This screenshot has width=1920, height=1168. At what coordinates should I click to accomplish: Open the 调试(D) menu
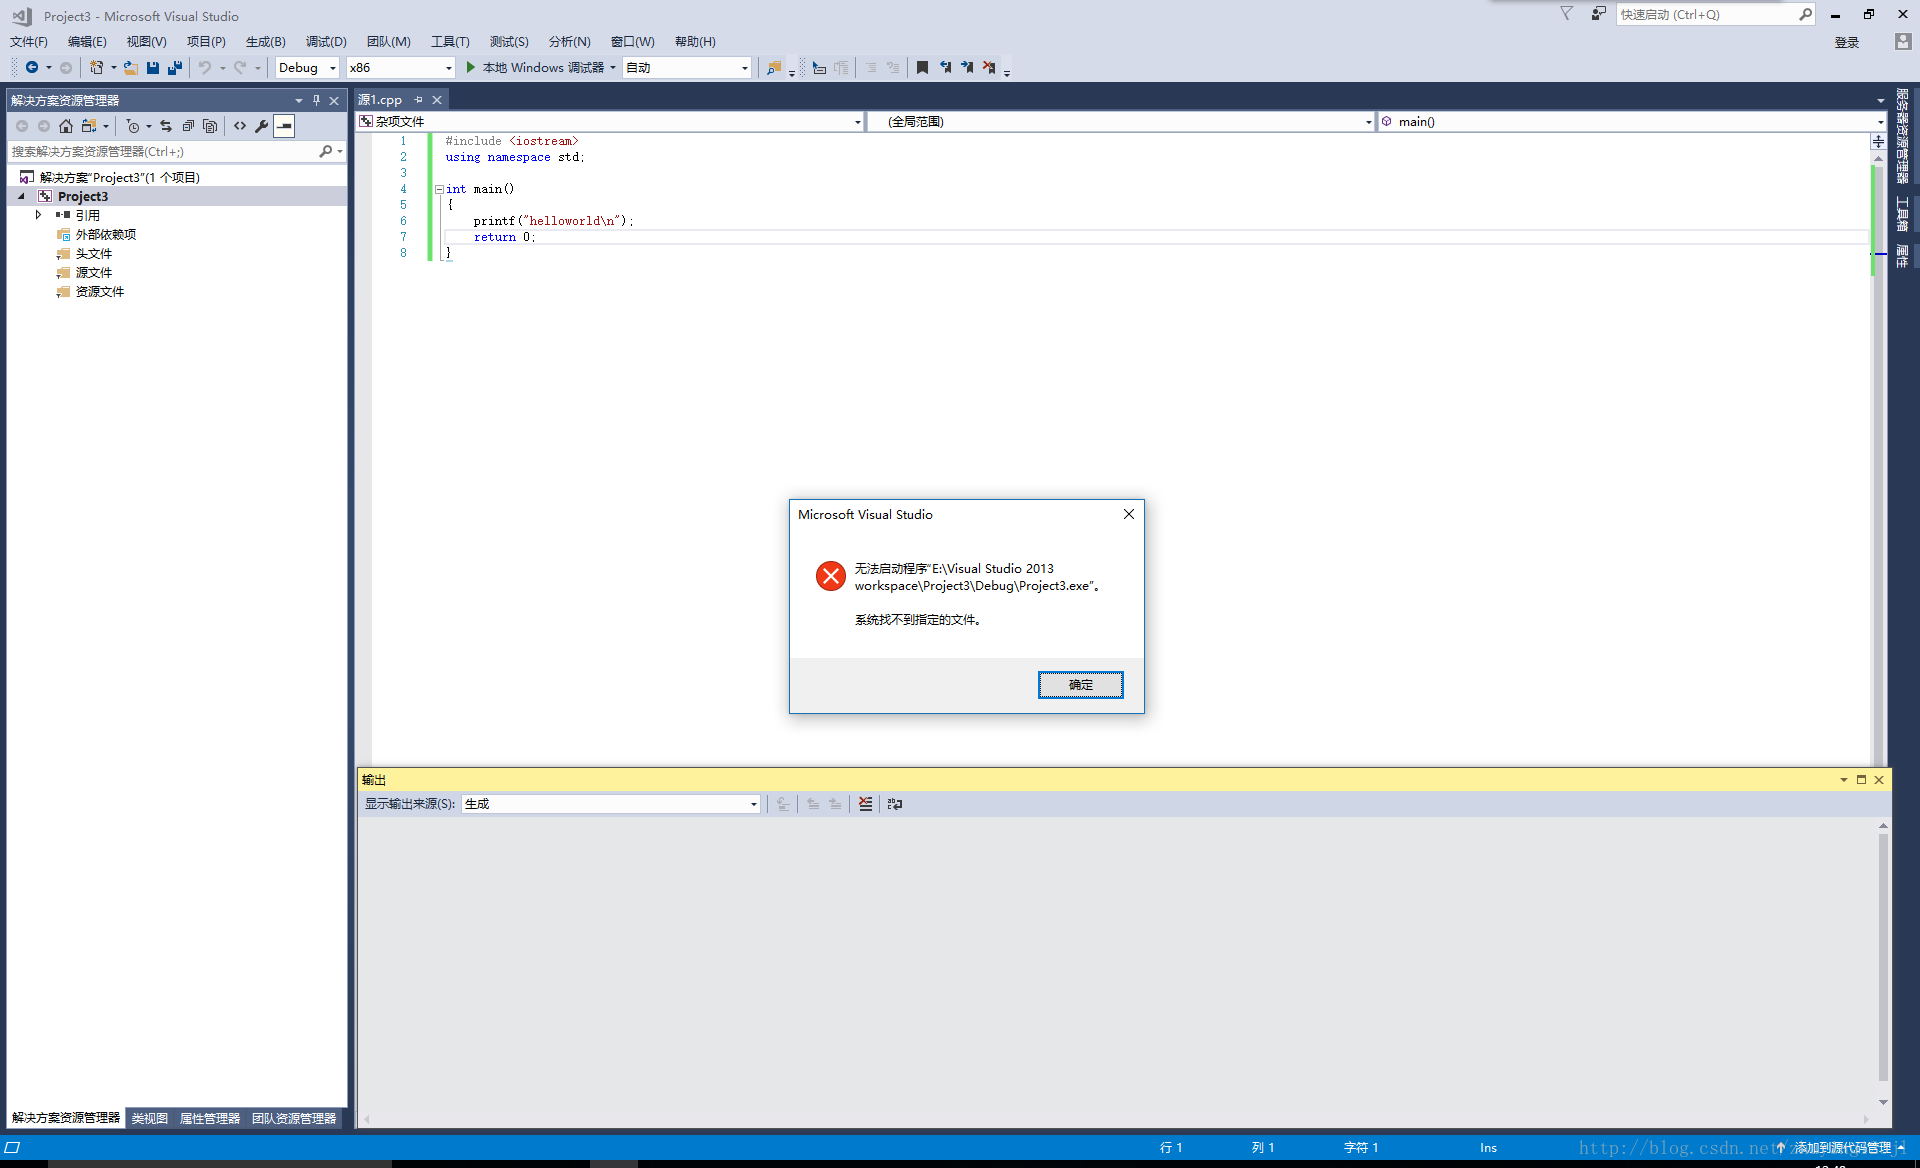click(326, 41)
